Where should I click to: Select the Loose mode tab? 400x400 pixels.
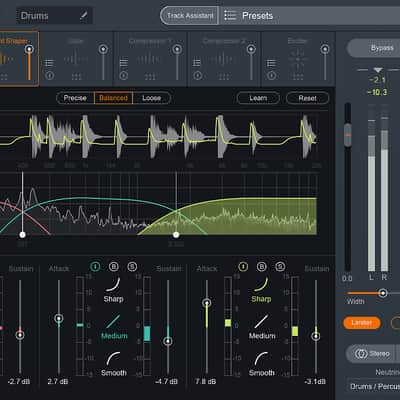[152, 98]
